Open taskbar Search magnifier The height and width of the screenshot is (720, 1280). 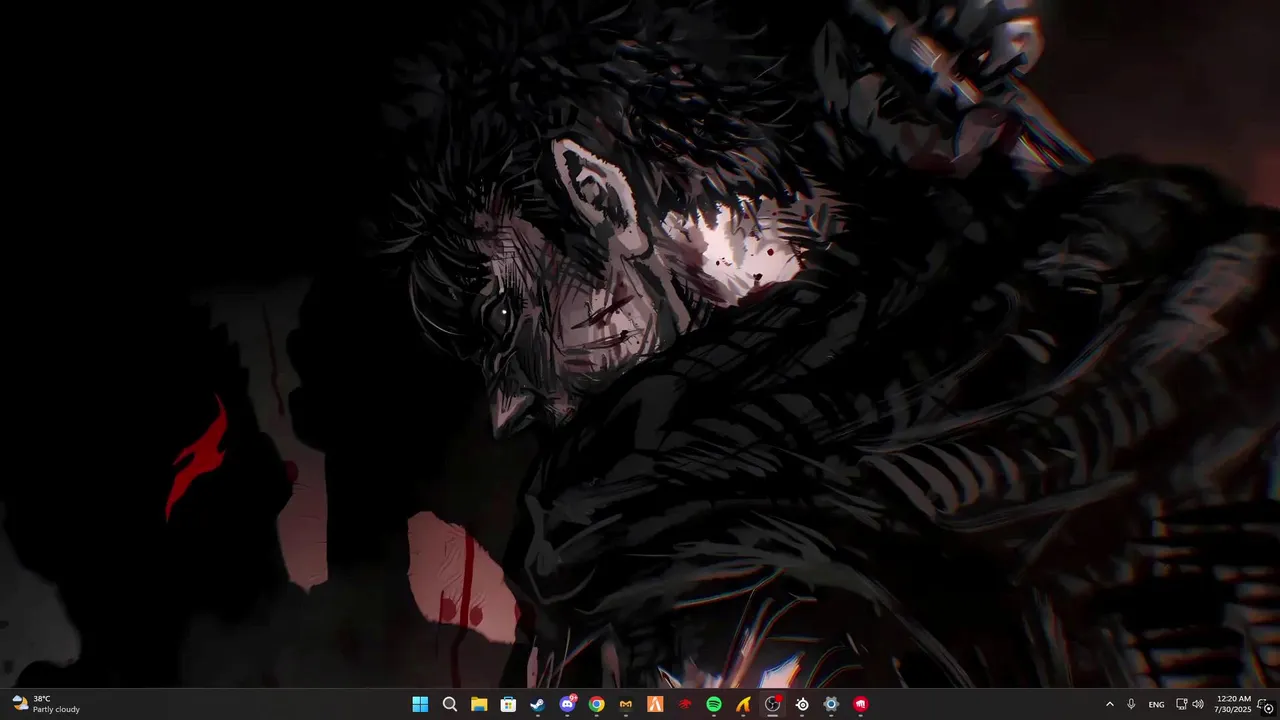point(450,704)
